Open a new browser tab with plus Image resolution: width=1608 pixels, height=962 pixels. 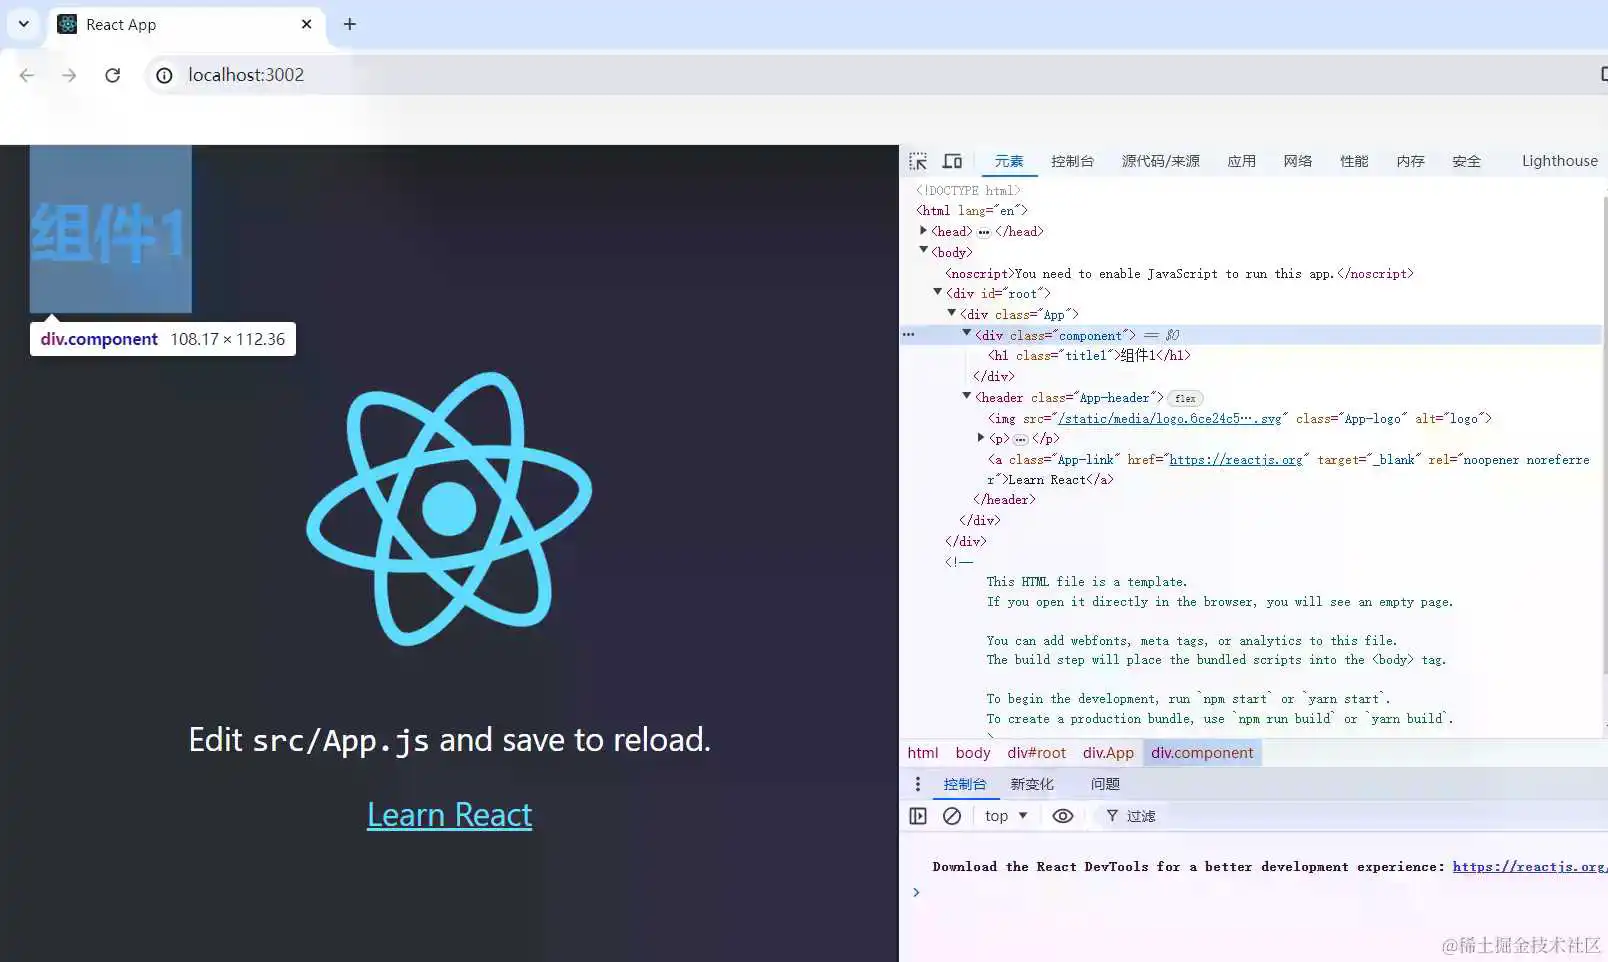coord(349,24)
